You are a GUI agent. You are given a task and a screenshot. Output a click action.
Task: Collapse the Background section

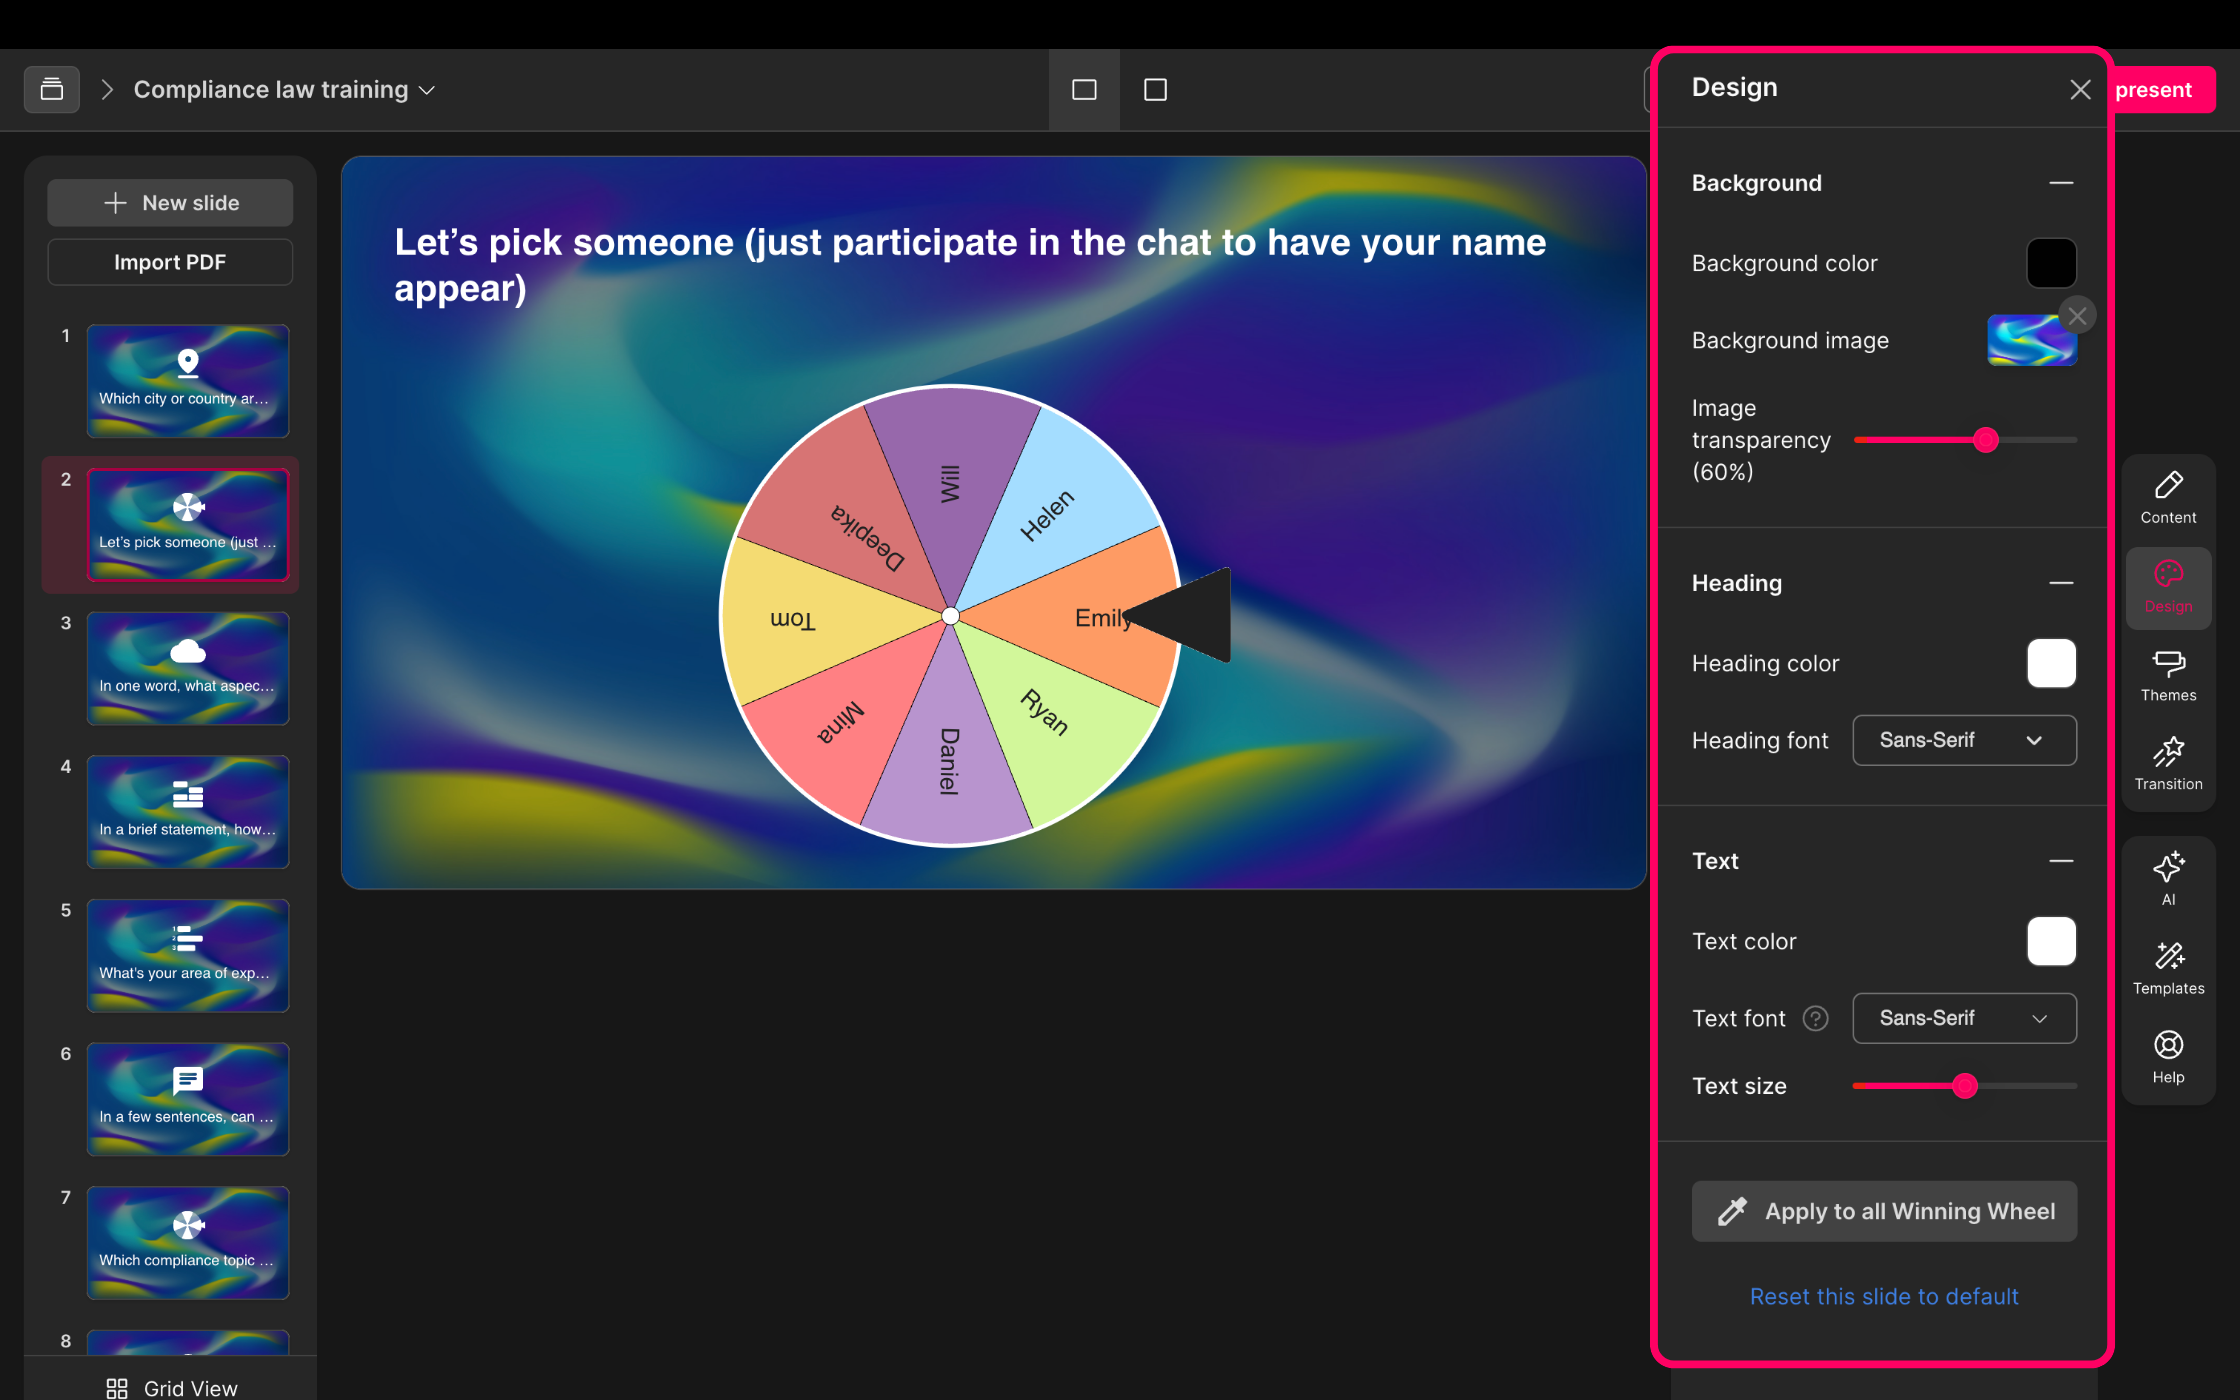pyautogui.click(x=2060, y=183)
